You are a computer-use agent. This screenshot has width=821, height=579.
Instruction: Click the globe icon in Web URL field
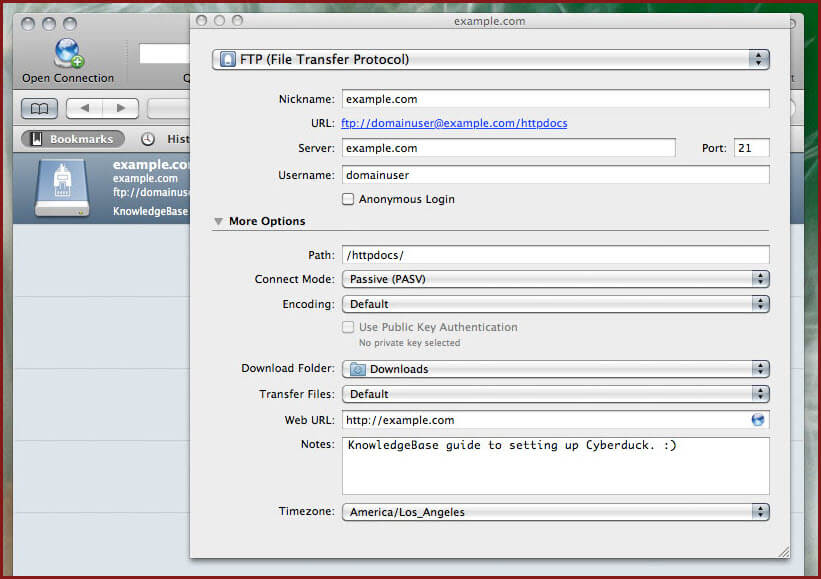[758, 420]
